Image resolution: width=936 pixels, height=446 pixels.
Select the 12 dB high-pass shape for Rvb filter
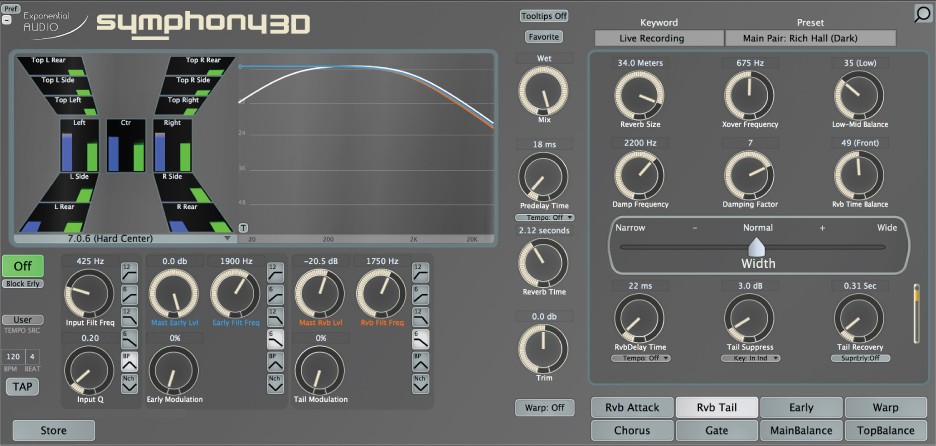[x=420, y=272]
